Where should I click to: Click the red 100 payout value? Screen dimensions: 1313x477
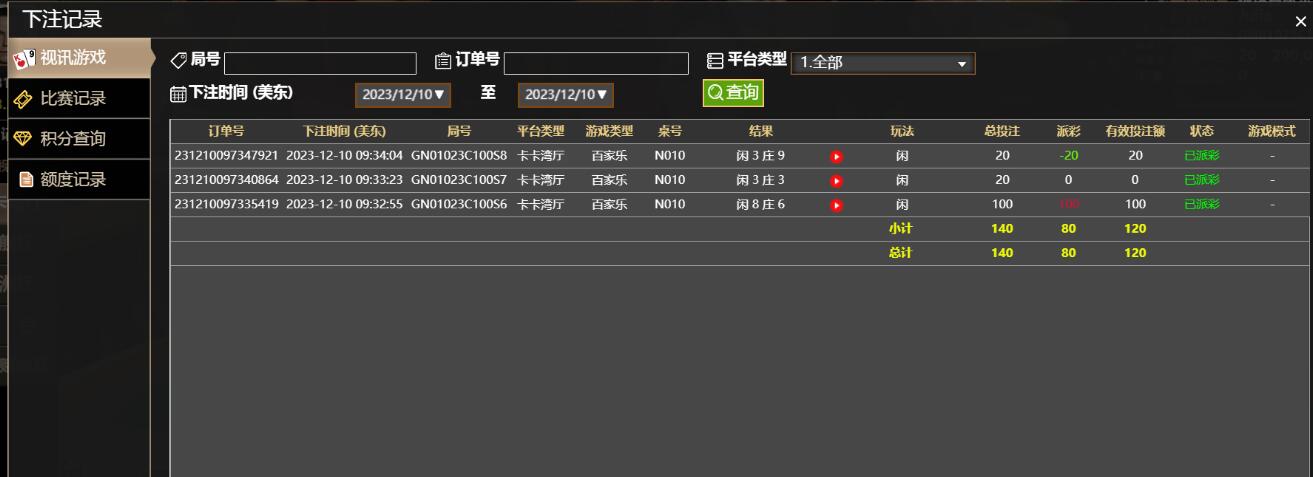[x=1068, y=204]
